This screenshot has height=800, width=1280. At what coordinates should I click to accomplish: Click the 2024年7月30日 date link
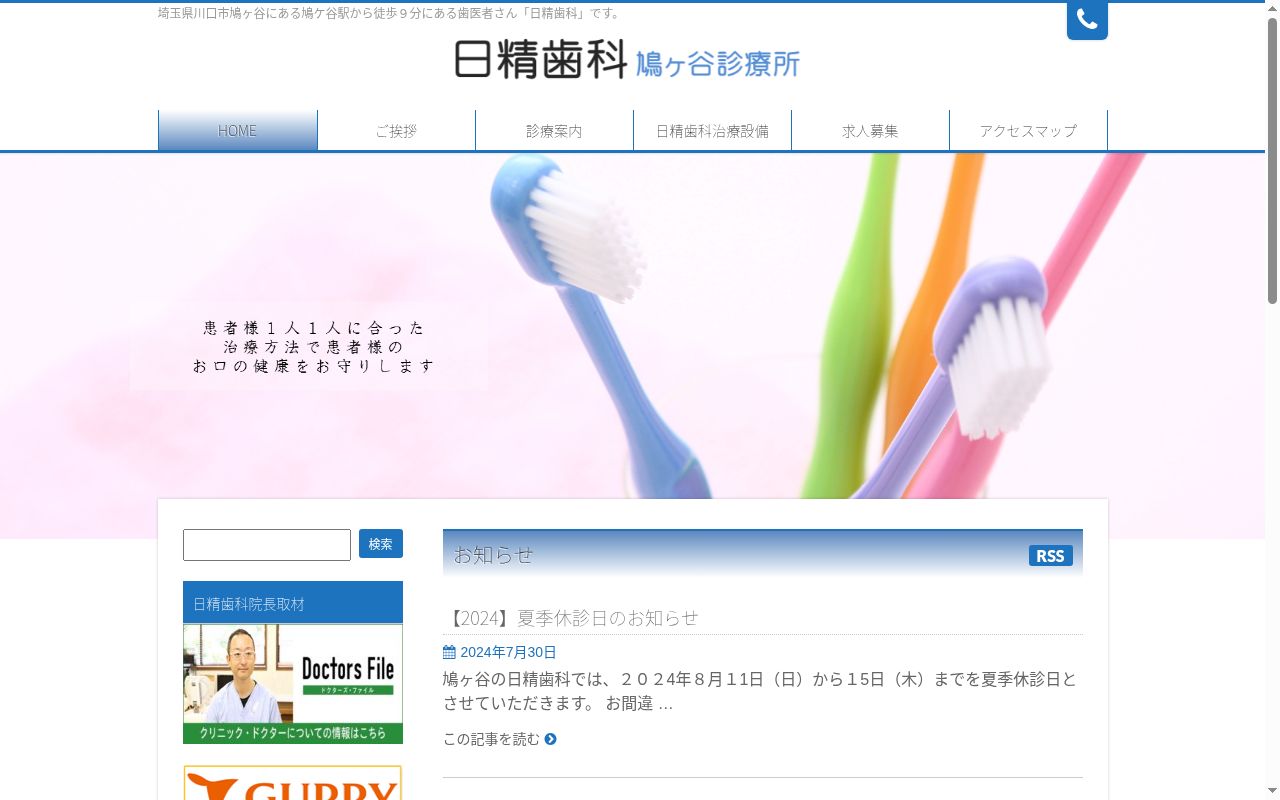508,652
